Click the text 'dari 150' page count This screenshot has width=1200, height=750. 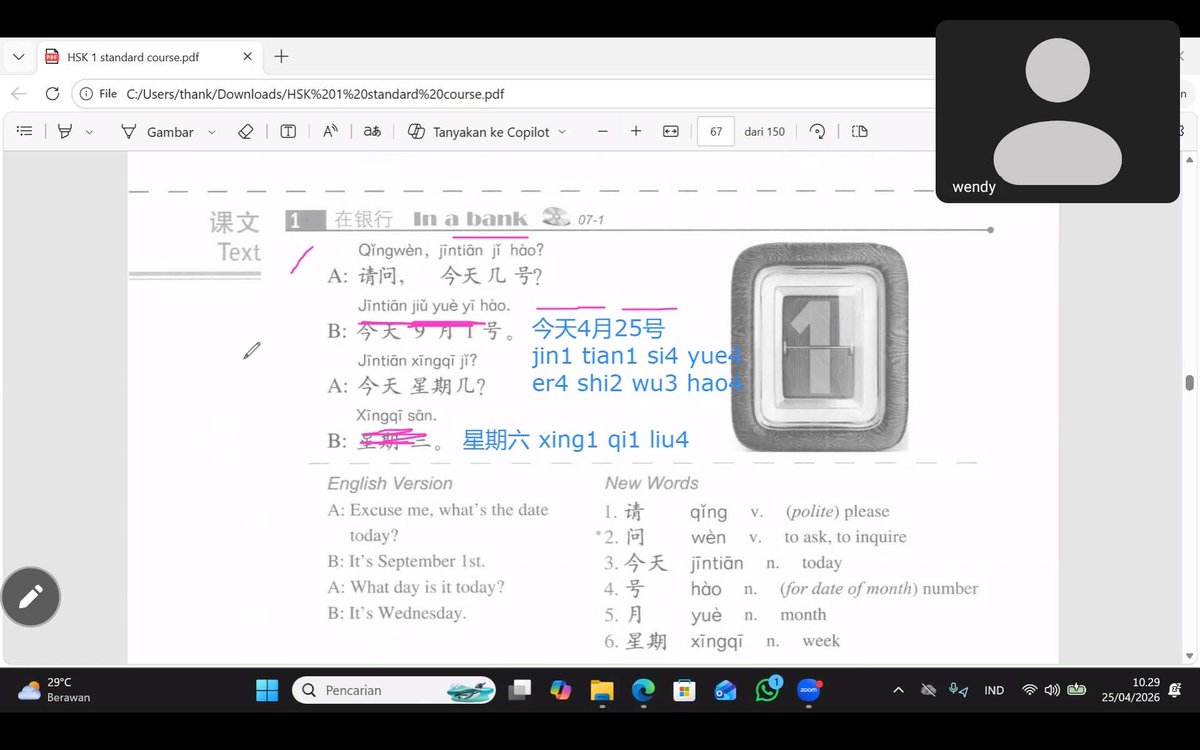[765, 132]
